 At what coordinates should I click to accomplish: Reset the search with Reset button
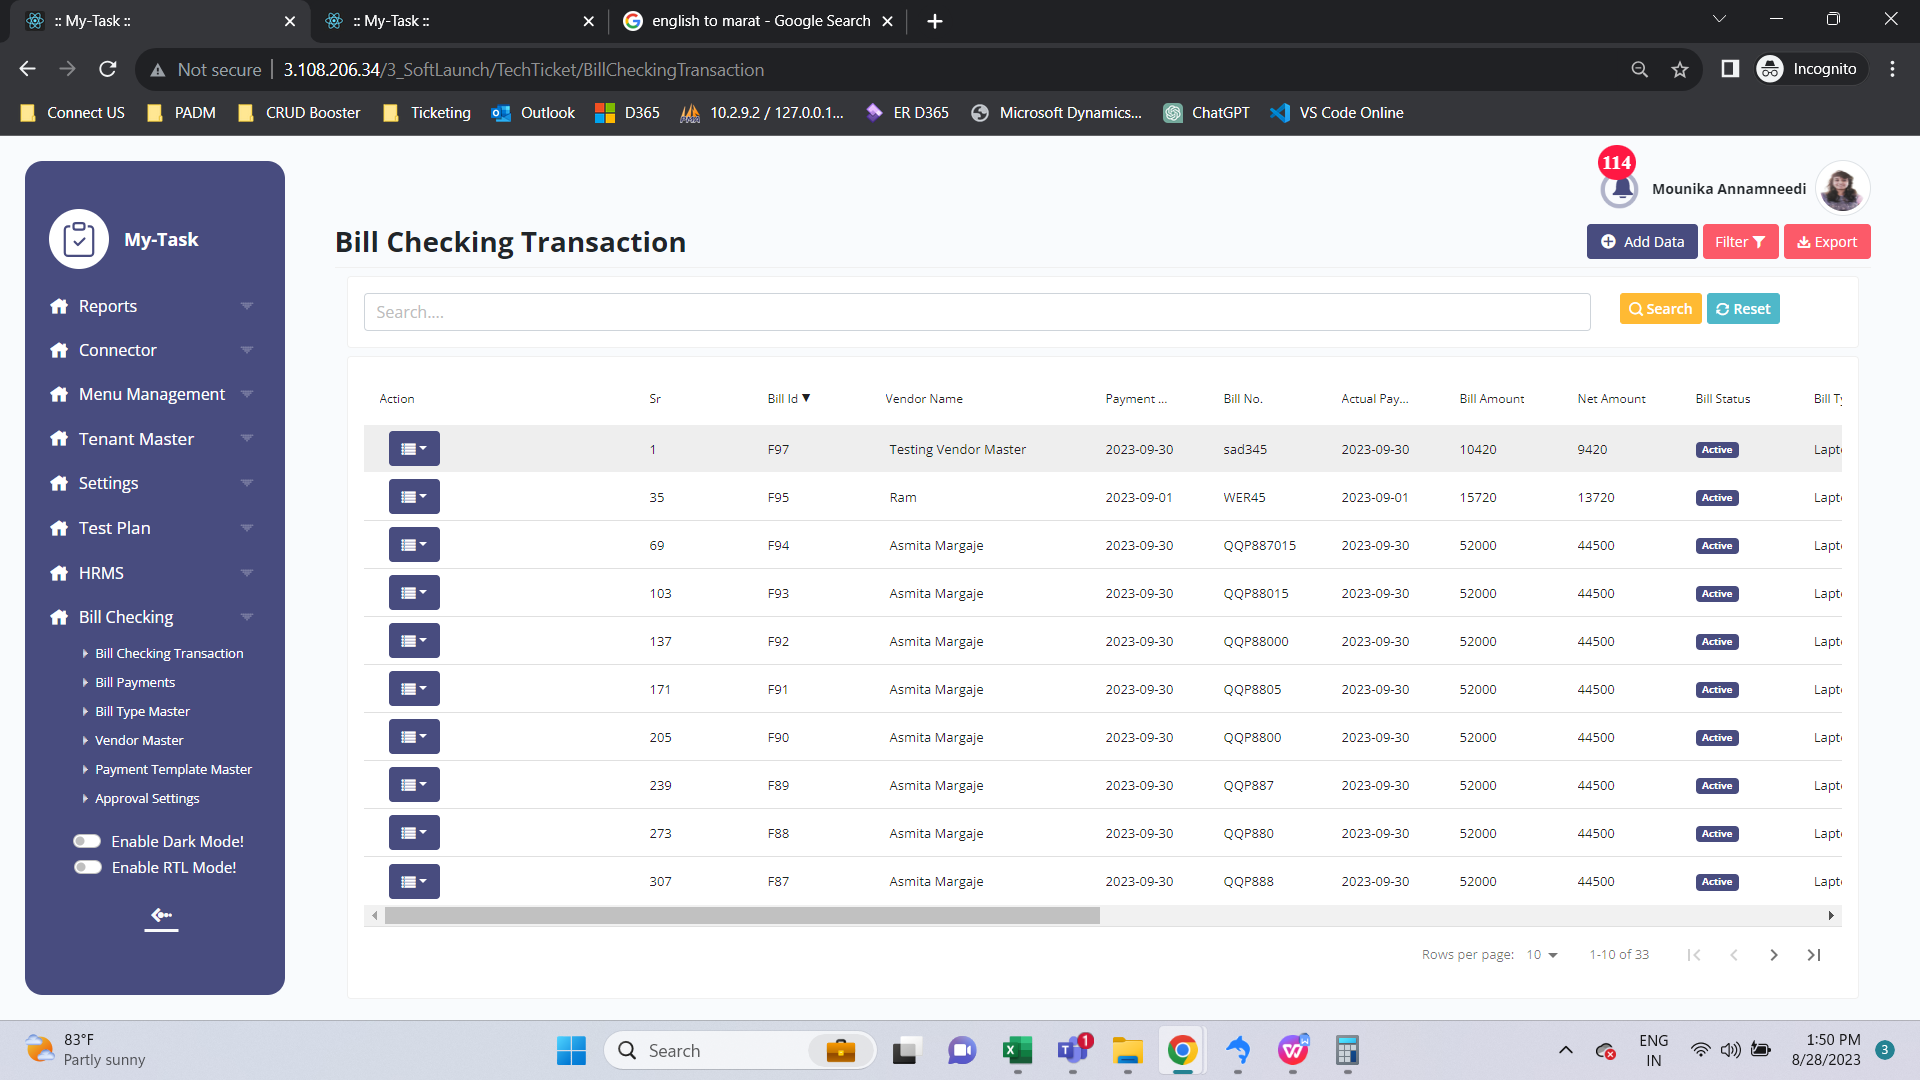[x=1743, y=308]
